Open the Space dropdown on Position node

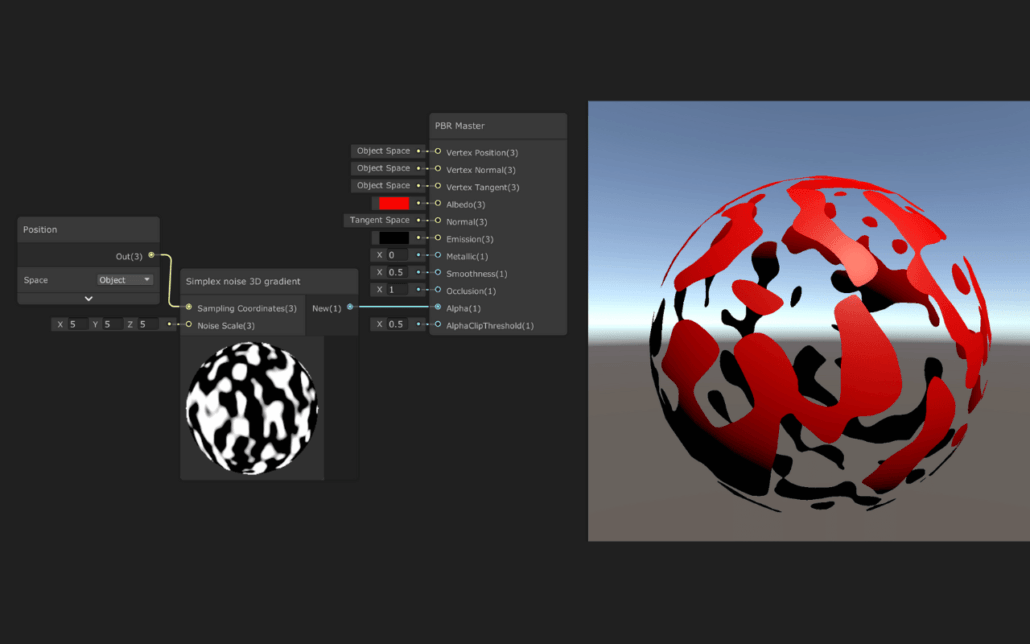coord(123,279)
